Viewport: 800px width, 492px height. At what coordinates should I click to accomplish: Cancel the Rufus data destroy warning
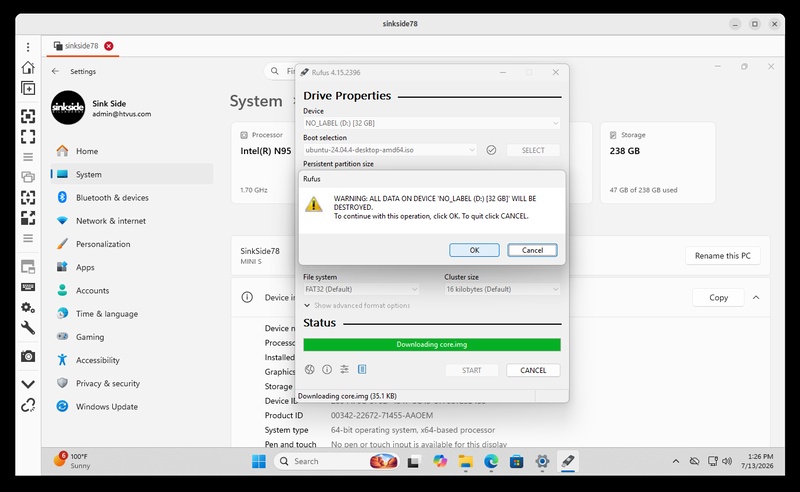pyautogui.click(x=532, y=250)
